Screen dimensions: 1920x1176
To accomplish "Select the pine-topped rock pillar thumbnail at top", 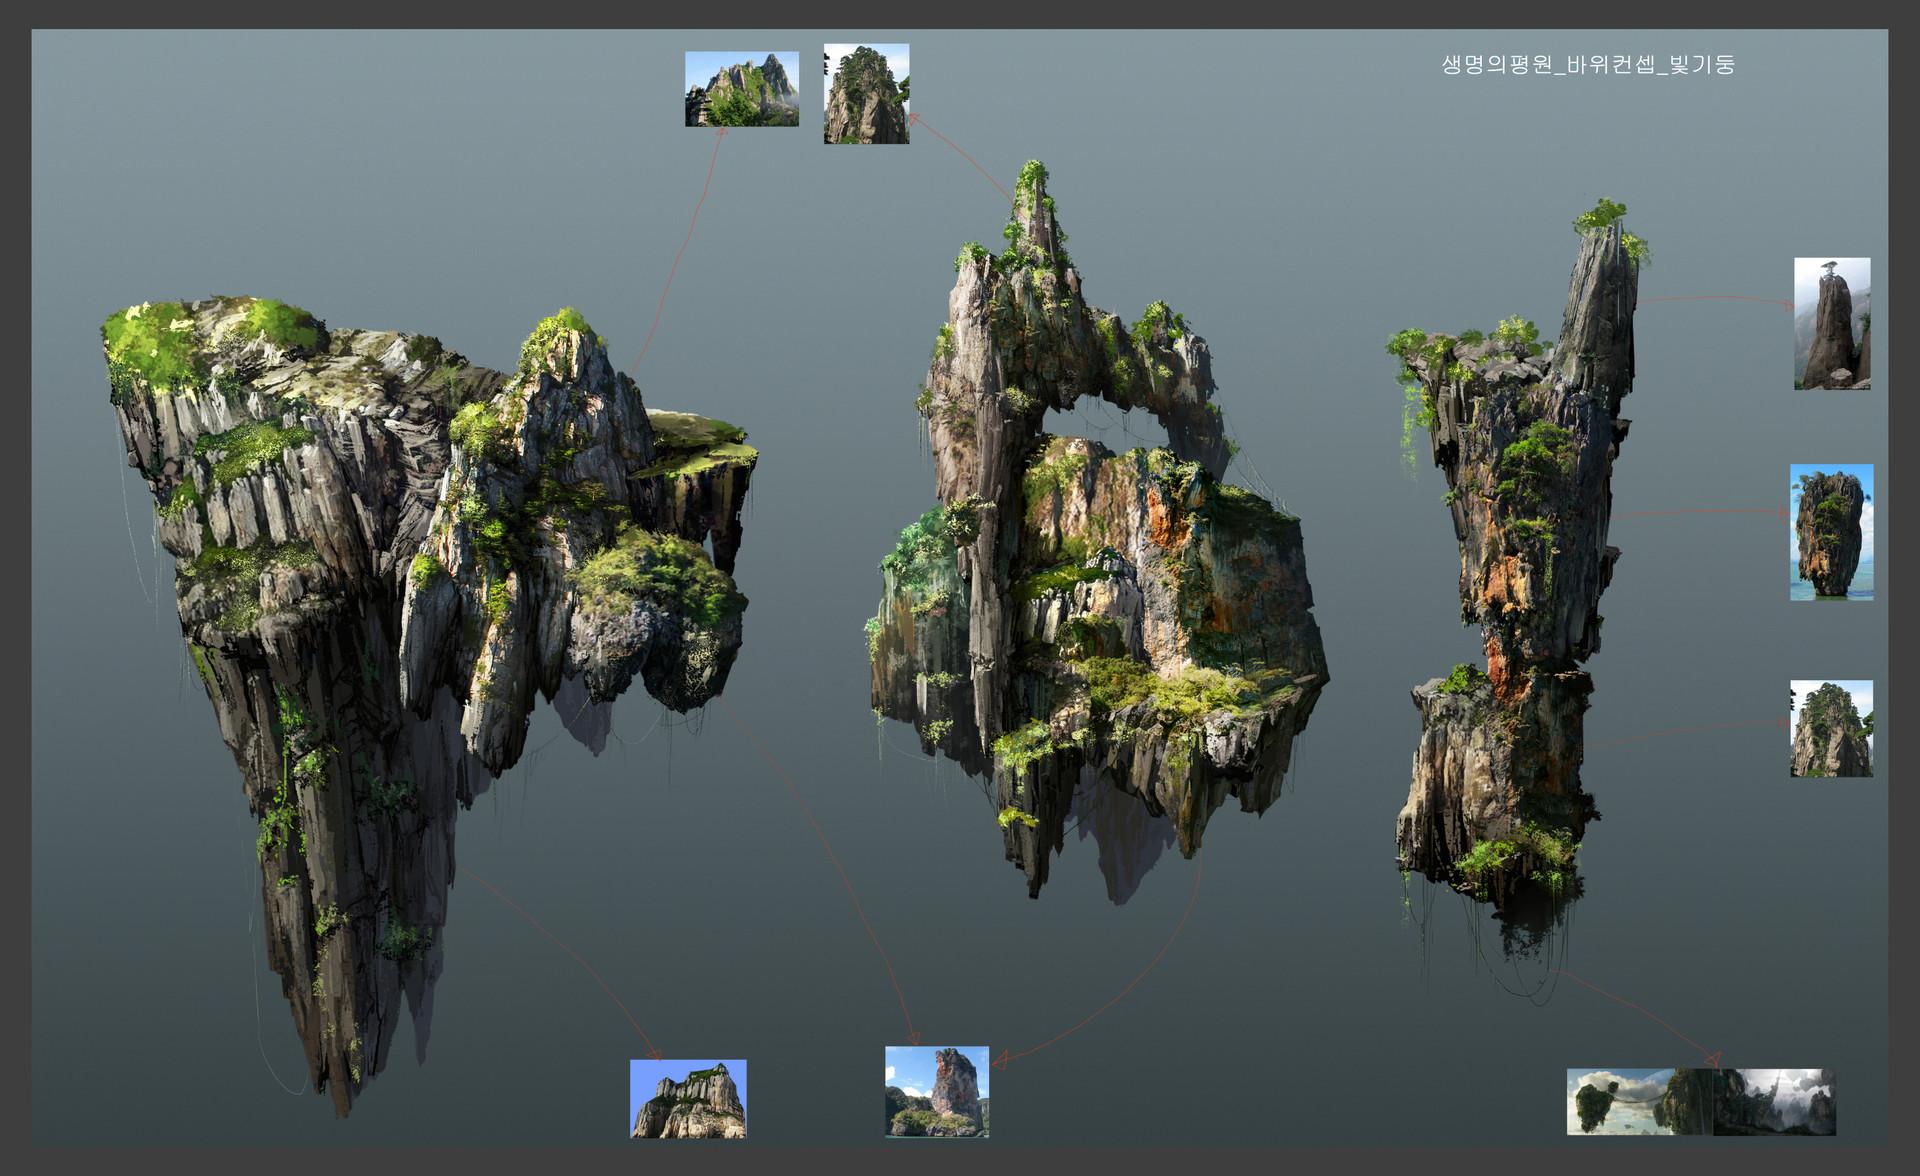I will click(x=866, y=94).
